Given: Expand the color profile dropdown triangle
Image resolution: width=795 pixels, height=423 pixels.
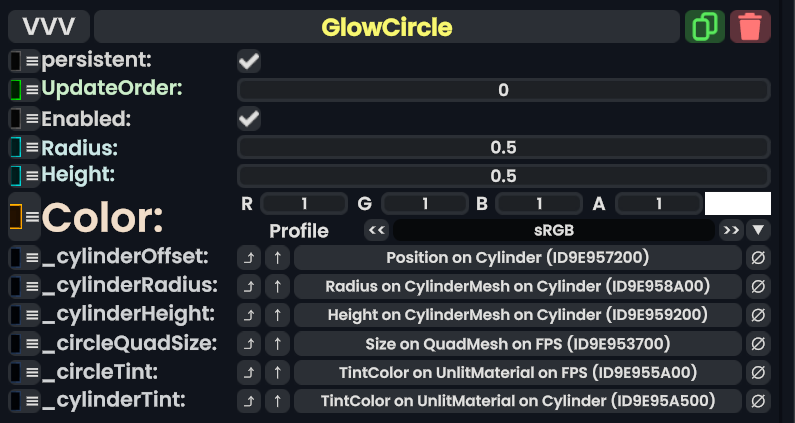Looking at the screenshot, I should [759, 230].
